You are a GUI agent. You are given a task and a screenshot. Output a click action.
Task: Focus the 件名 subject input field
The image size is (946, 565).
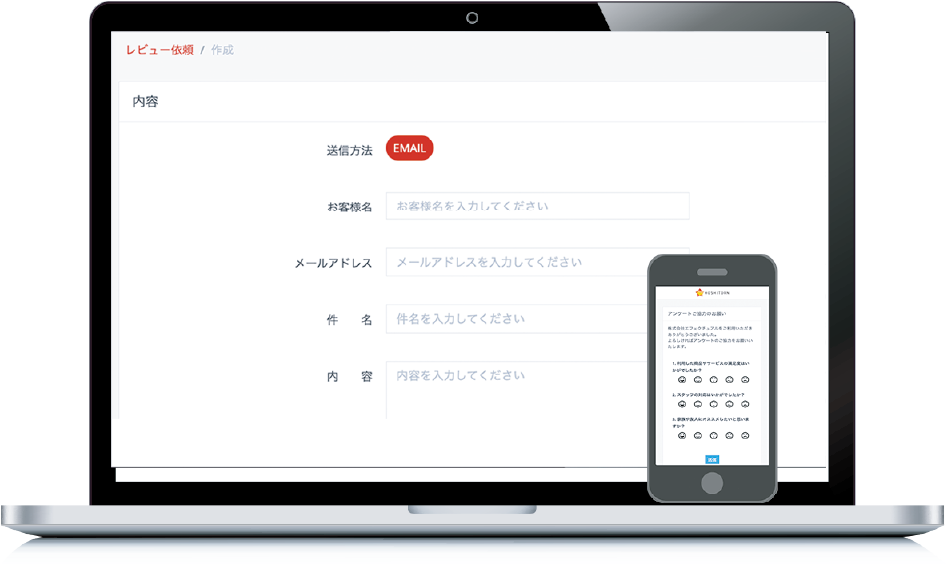tap(516, 319)
